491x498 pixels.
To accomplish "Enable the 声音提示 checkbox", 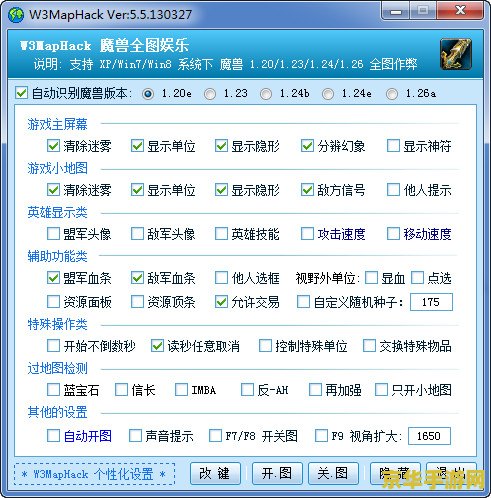I will [135, 436].
